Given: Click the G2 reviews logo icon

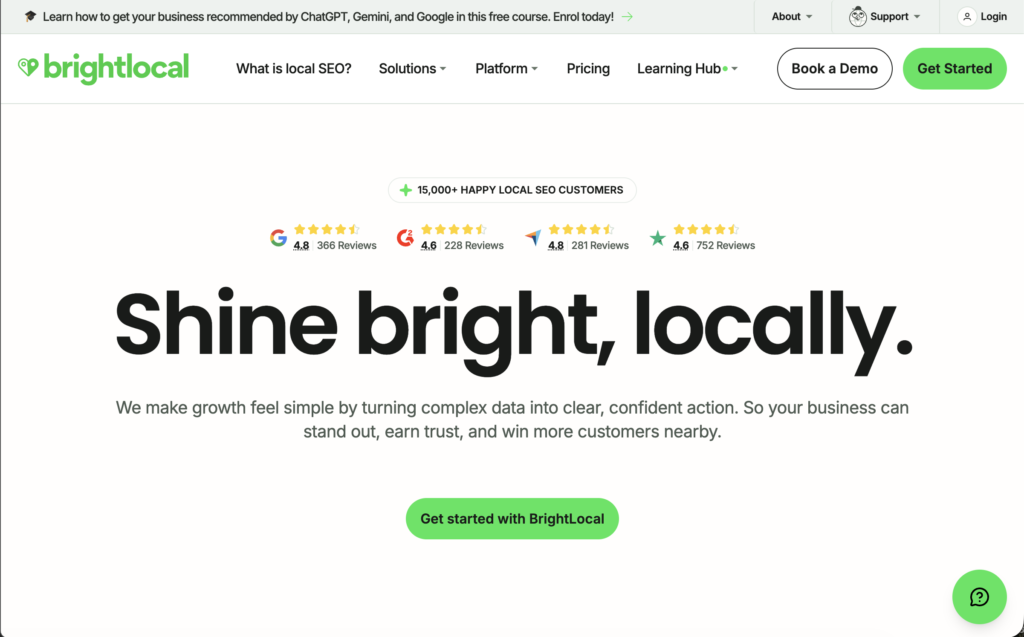Looking at the screenshot, I should (x=406, y=238).
